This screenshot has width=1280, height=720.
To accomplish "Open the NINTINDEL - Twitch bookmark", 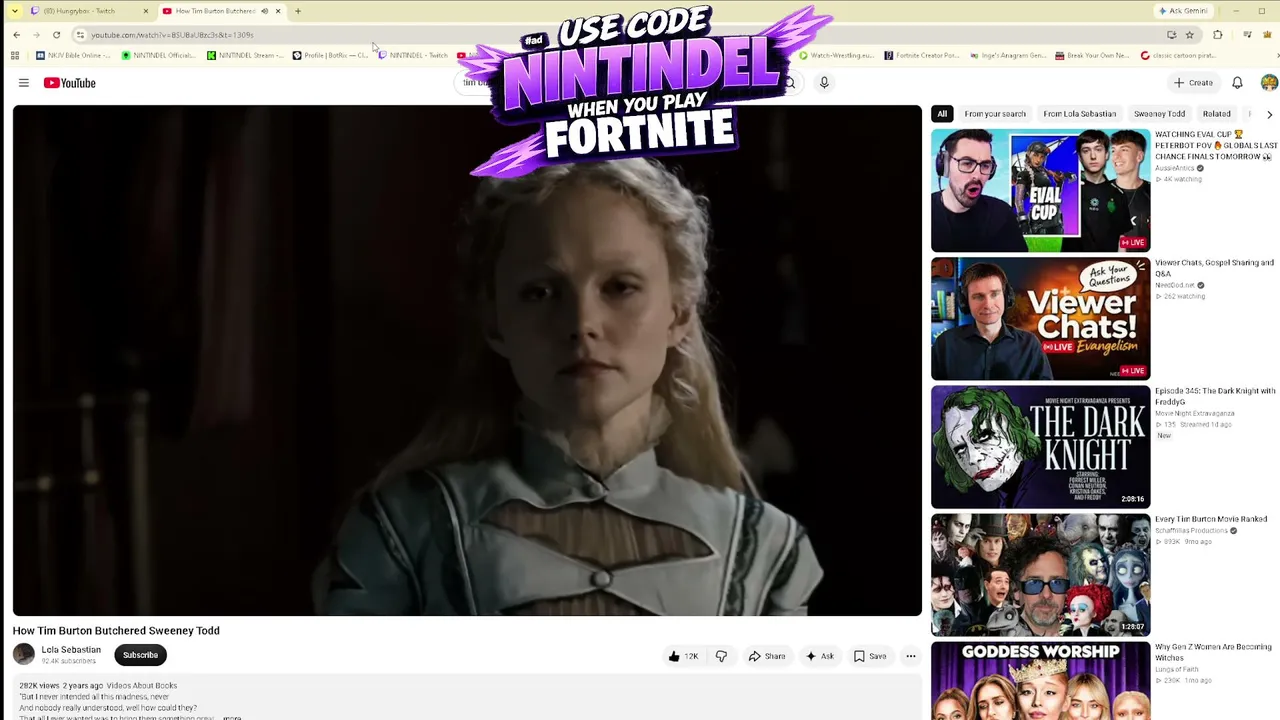I will pyautogui.click(x=413, y=55).
